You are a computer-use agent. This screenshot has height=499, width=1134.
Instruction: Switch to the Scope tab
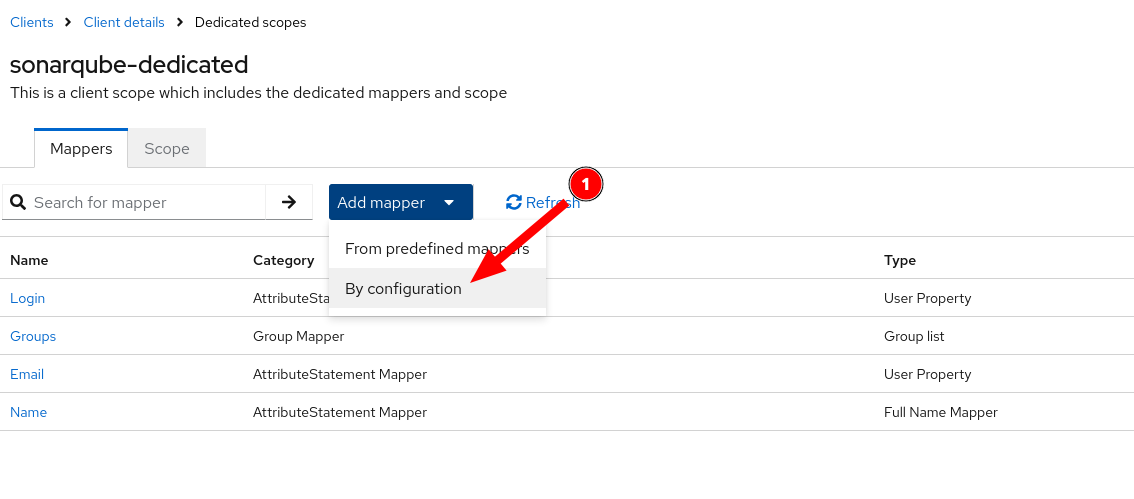click(x=166, y=149)
